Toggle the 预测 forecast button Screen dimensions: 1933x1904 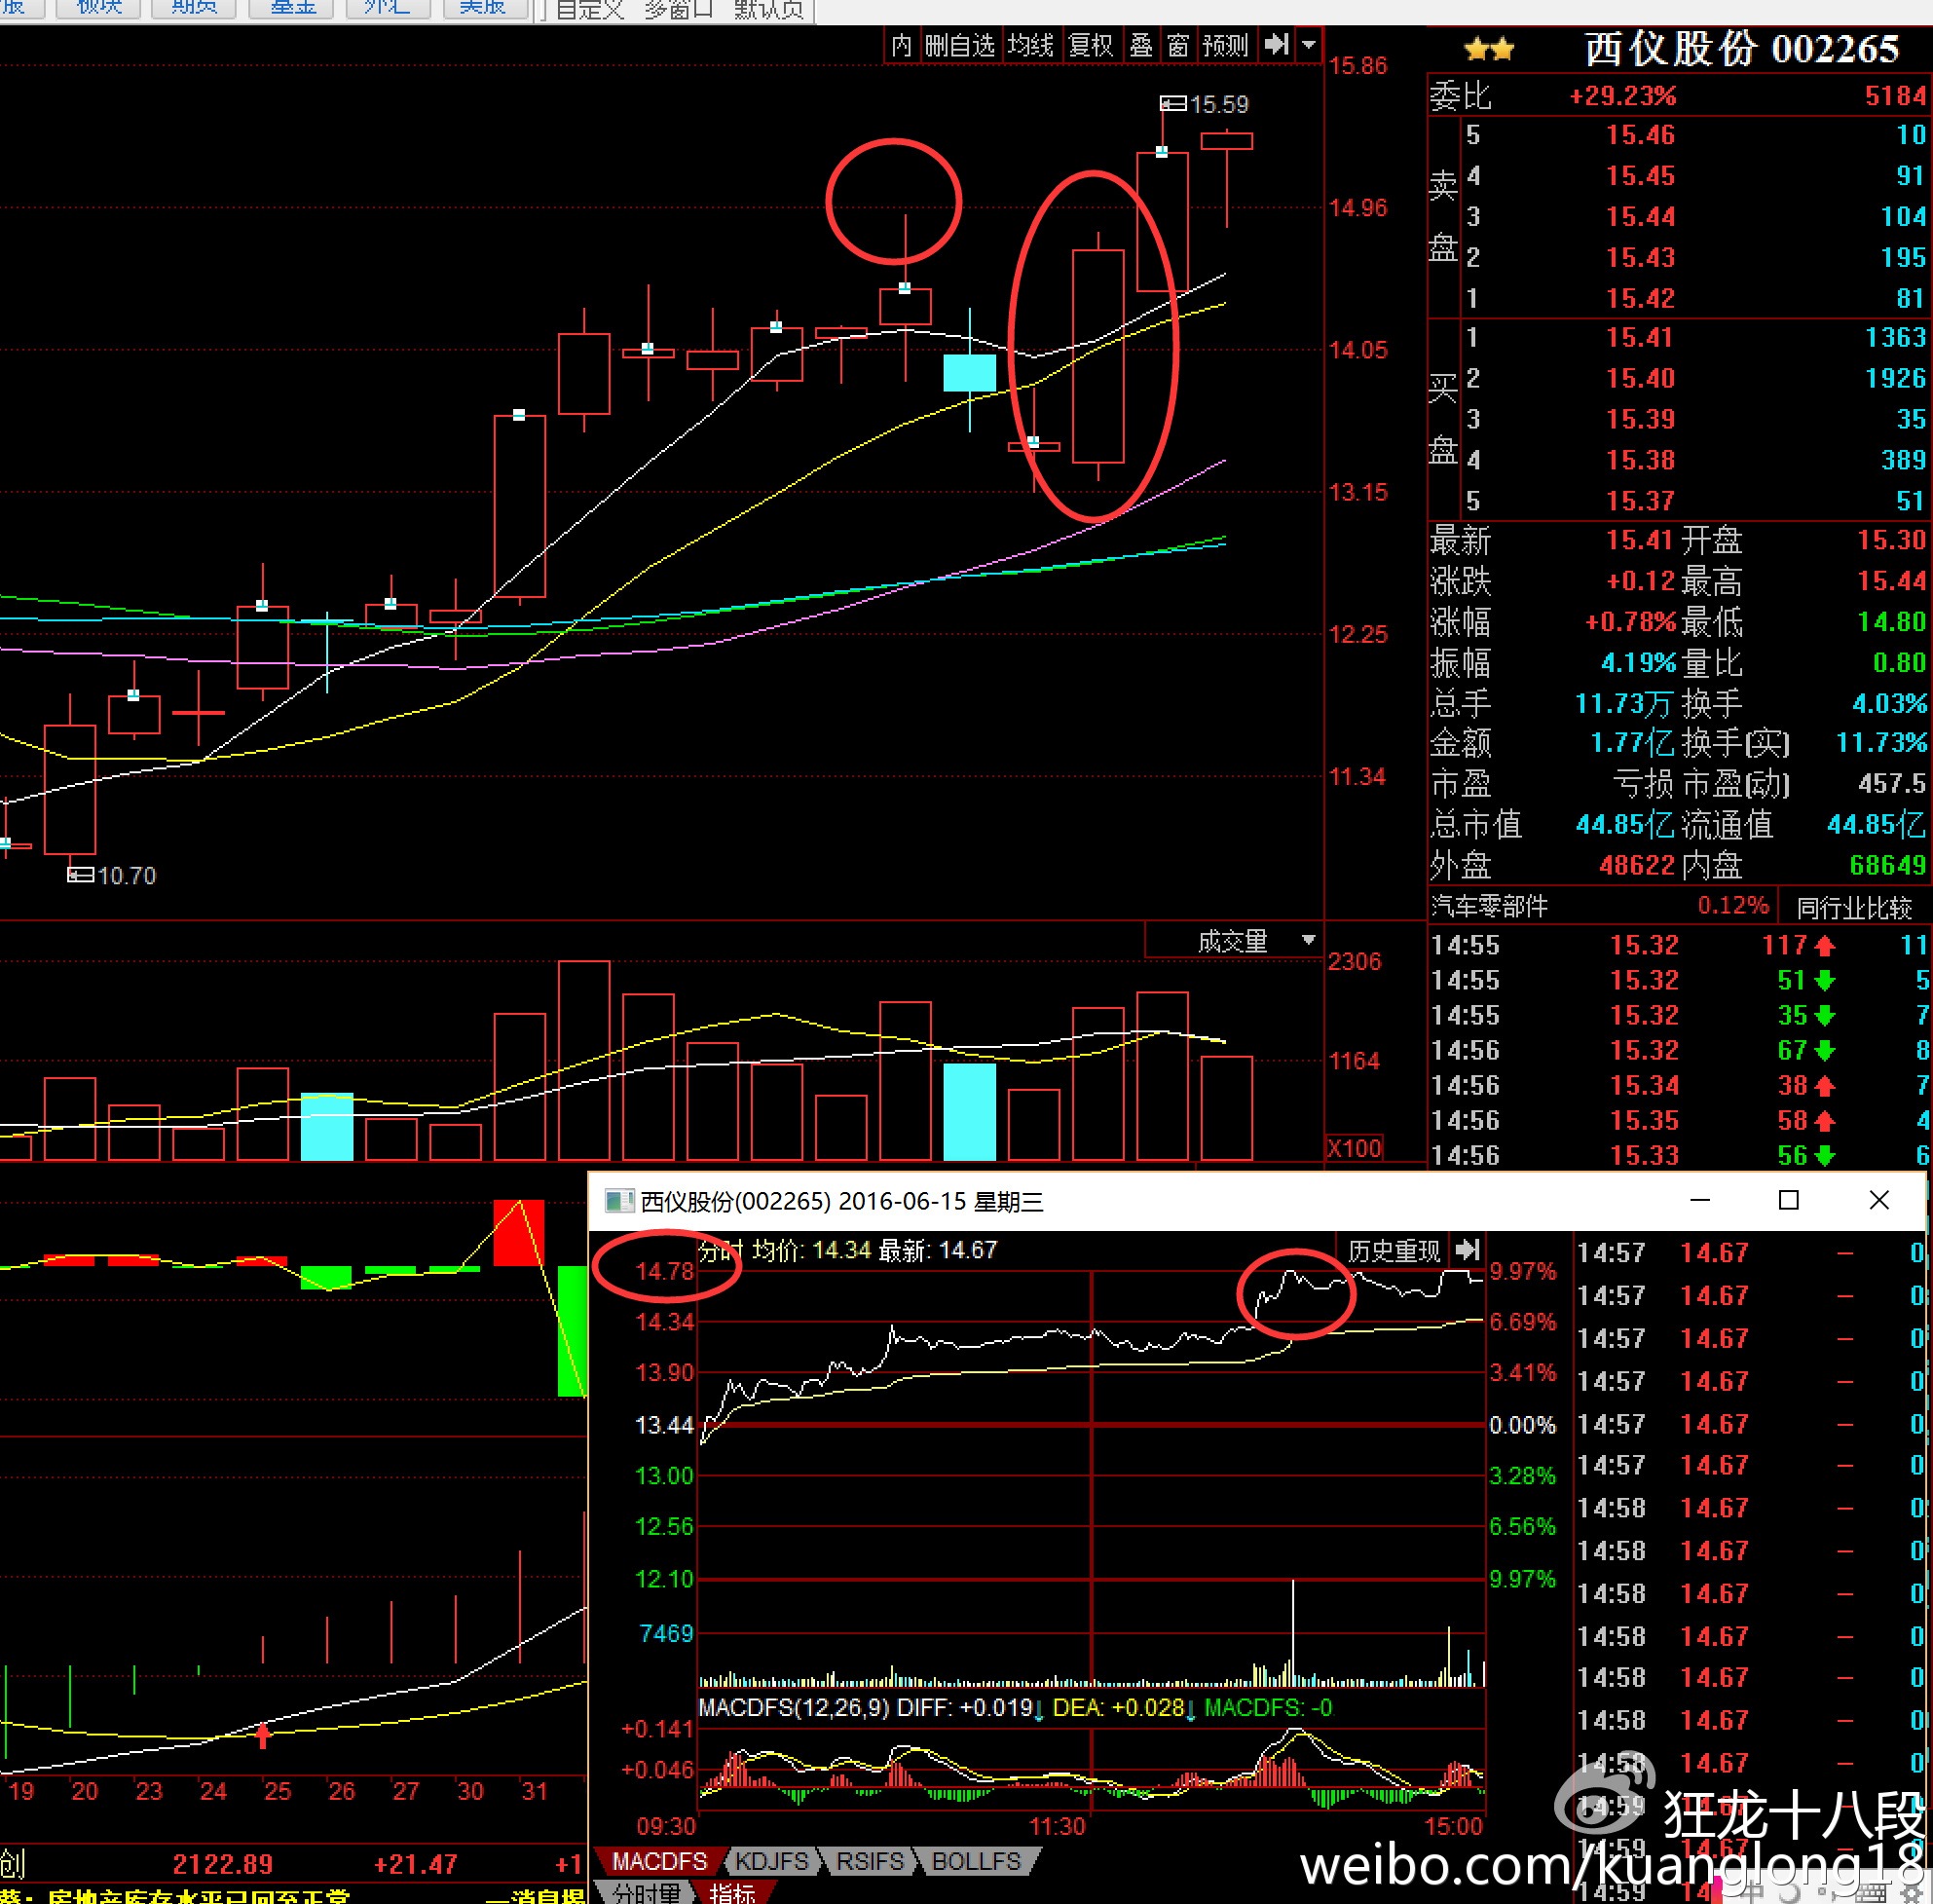click(x=1225, y=45)
